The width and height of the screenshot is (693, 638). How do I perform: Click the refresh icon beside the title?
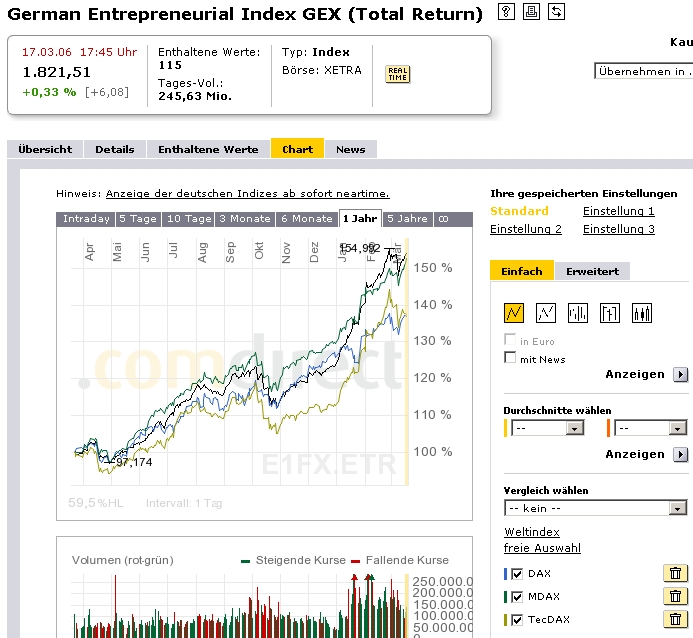(x=556, y=11)
